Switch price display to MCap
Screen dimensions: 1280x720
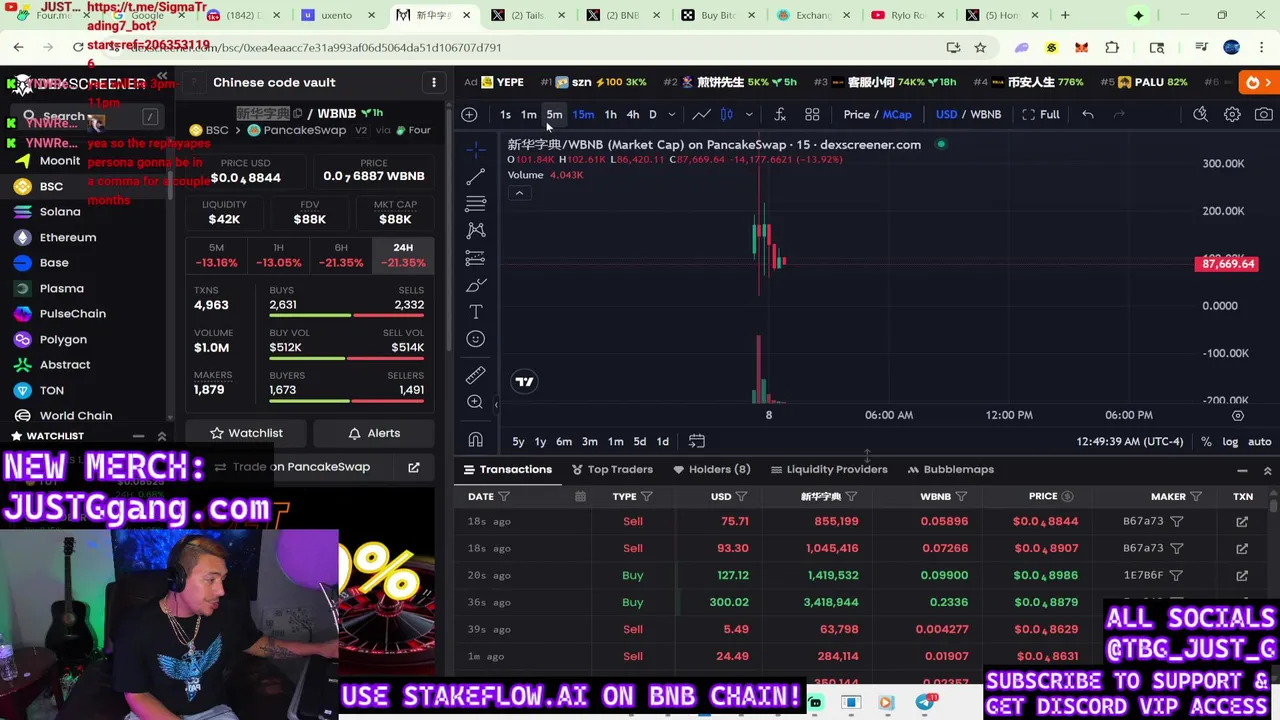point(897,114)
